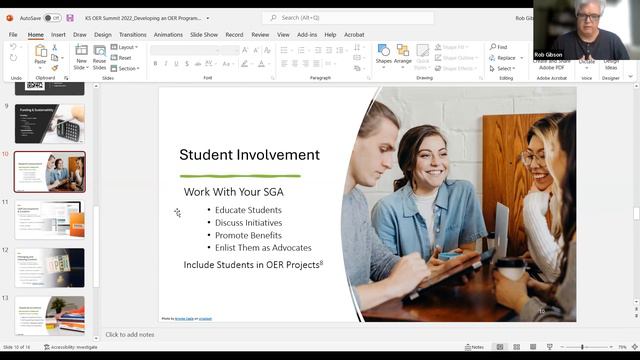The width and height of the screenshot is (640, 360).
Task: Click the Reuse Slides icon
Action: 99,50
